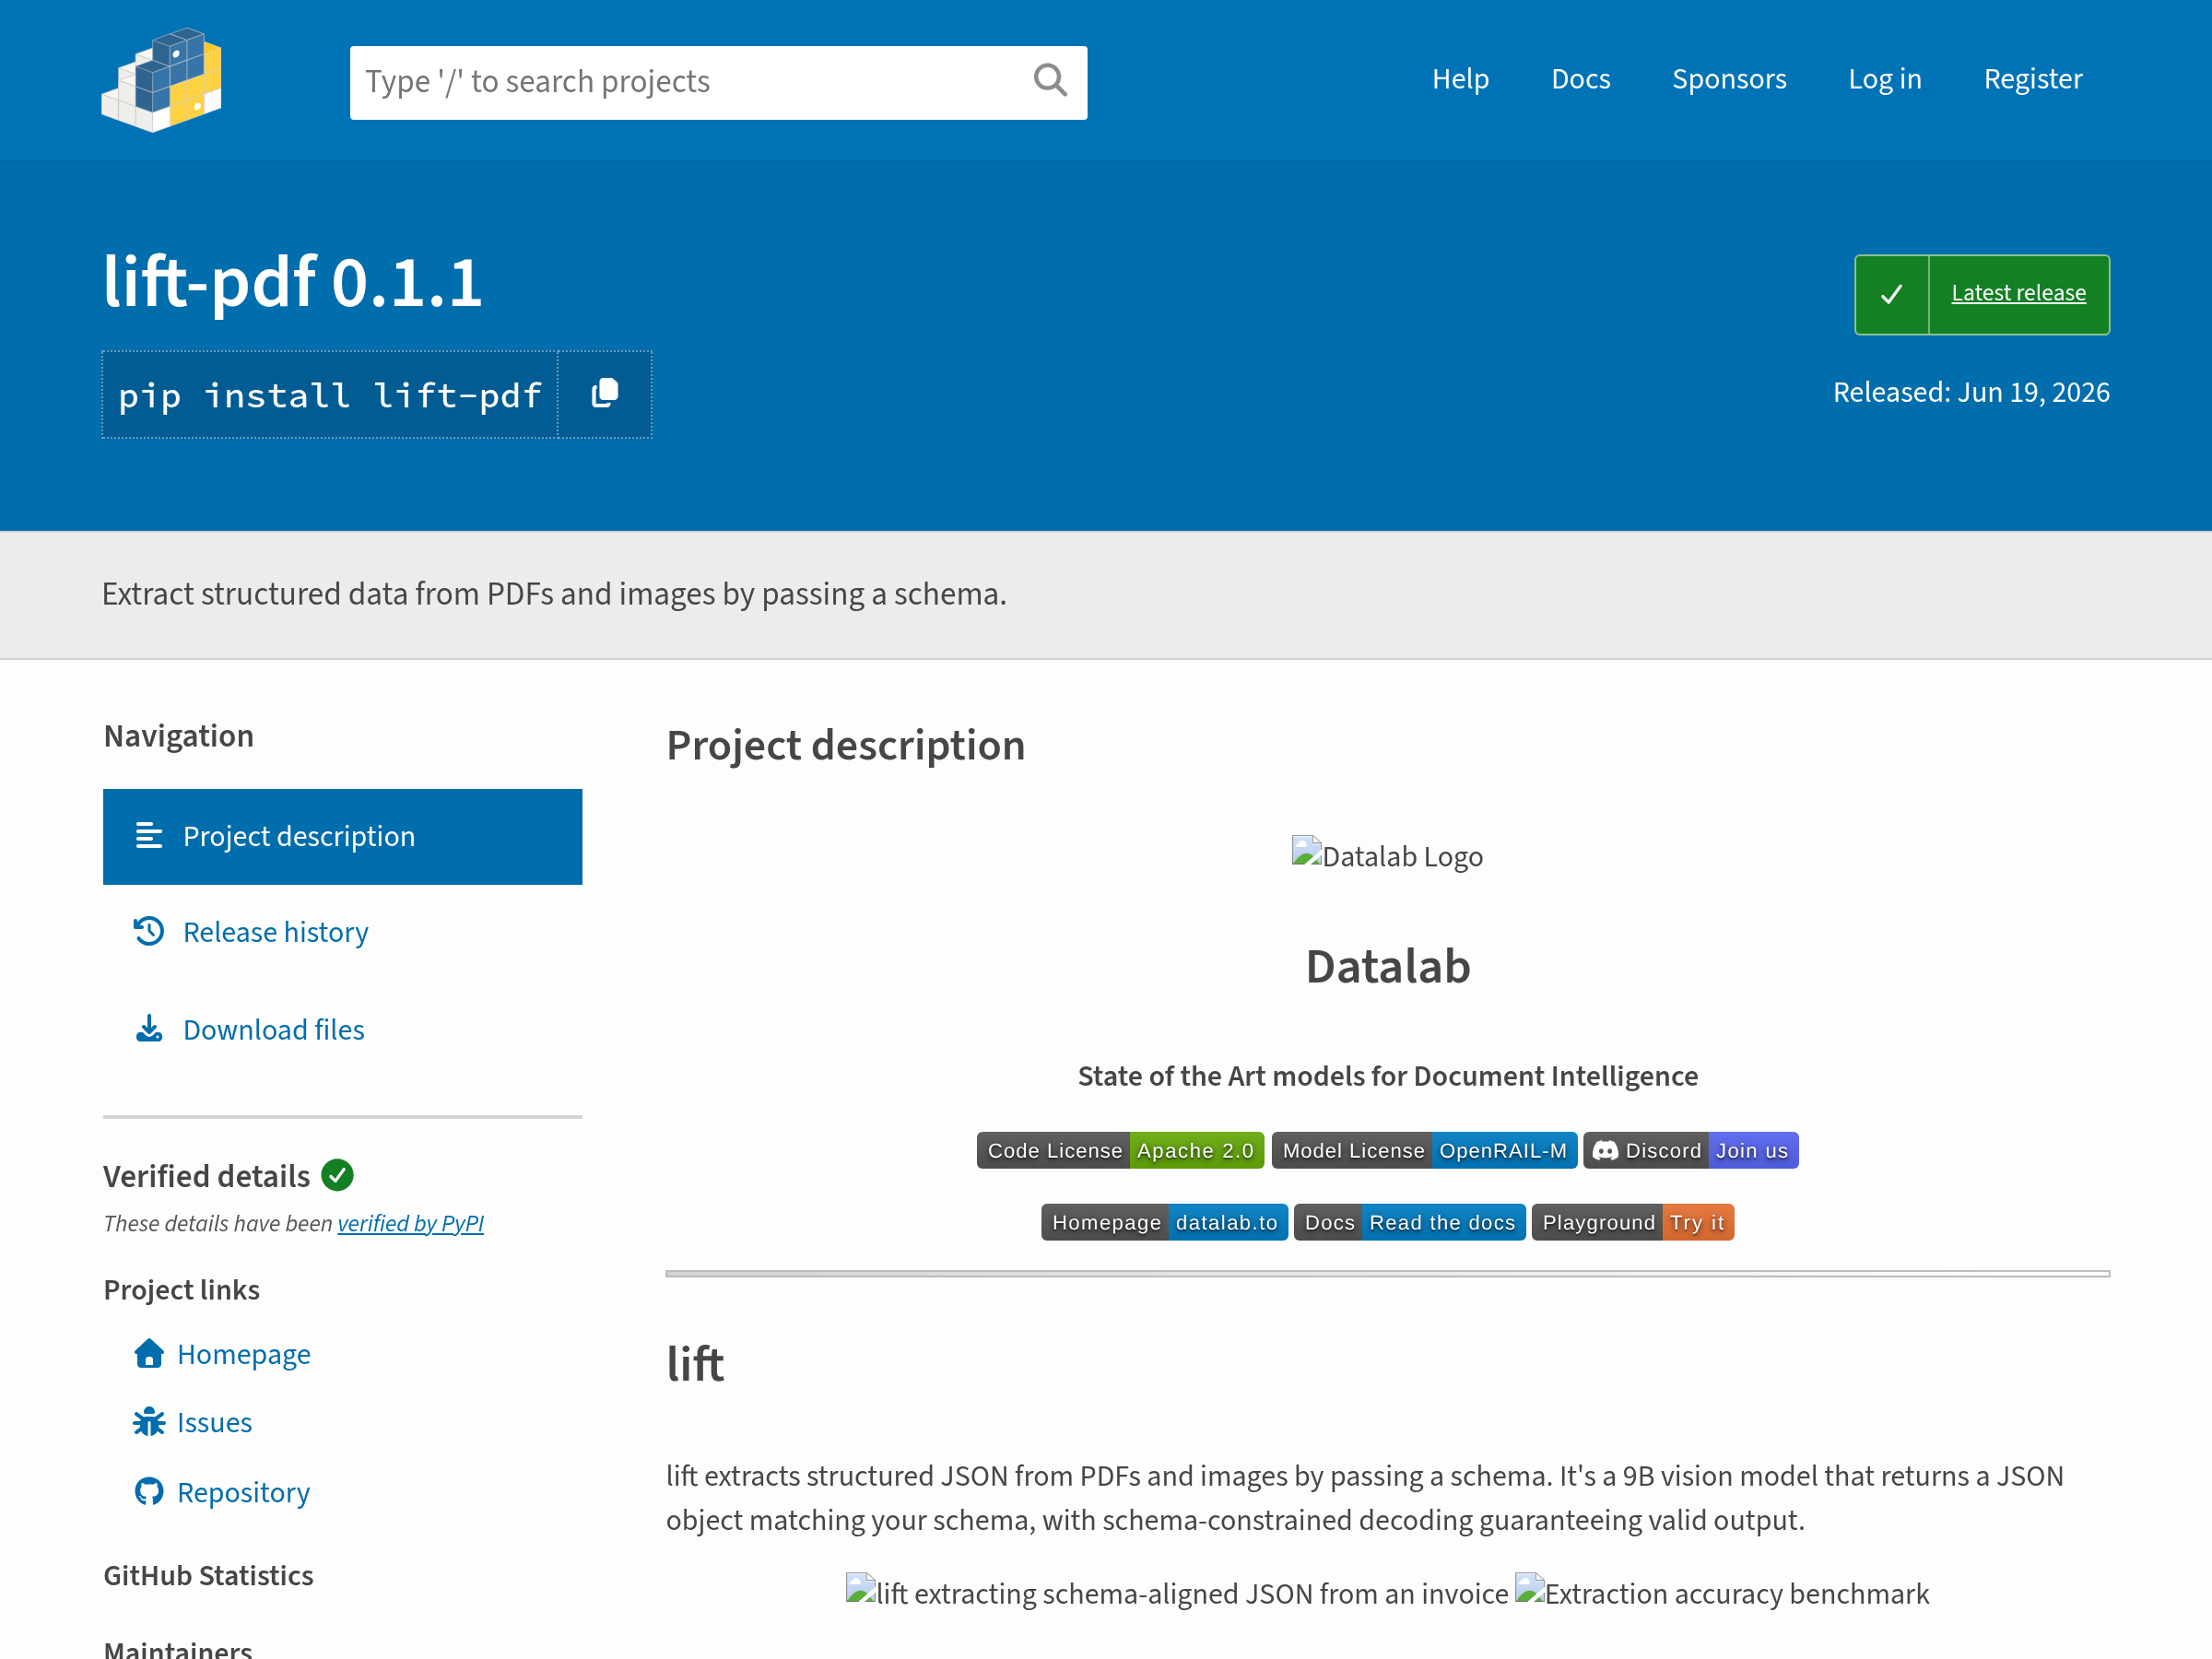Click the magnifier search icon
2212x1659 pixels.
[x=1050, y=80]
